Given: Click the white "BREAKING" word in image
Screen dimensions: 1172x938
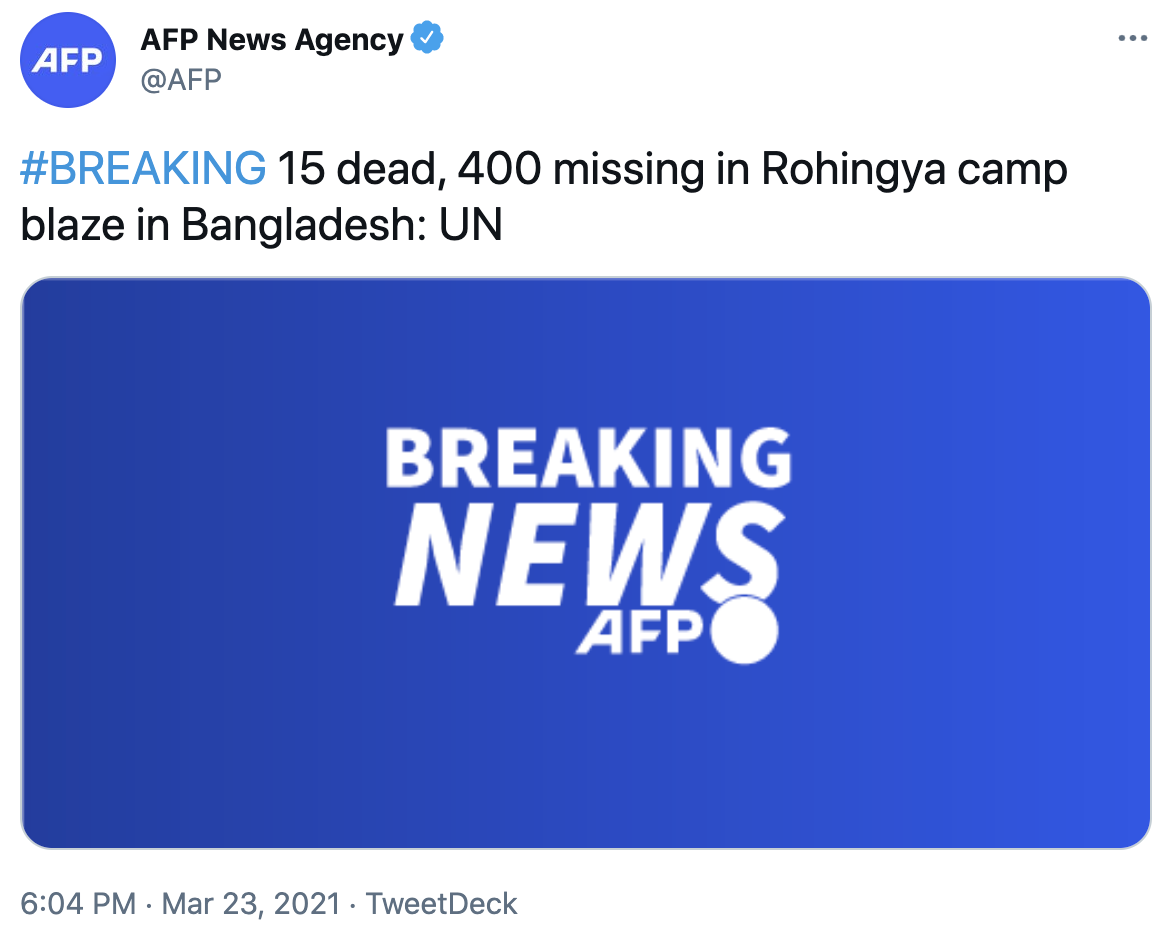Looking at the screenshot, I should coord(587,459).
